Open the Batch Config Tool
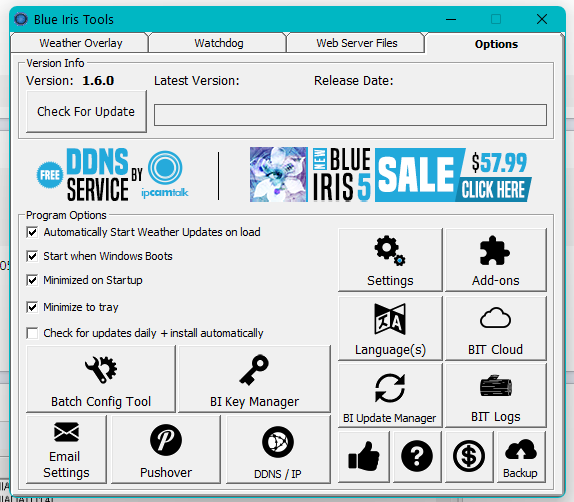The height and width of the screenshot is (502, 574). 101,379
